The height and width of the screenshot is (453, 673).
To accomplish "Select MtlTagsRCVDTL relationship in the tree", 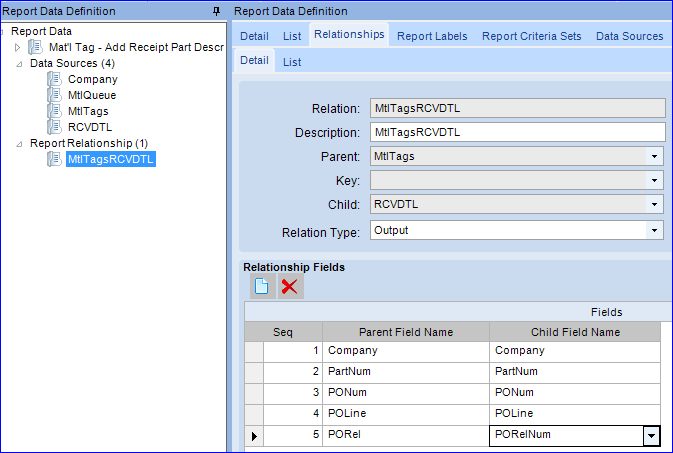I will point(111,159).
